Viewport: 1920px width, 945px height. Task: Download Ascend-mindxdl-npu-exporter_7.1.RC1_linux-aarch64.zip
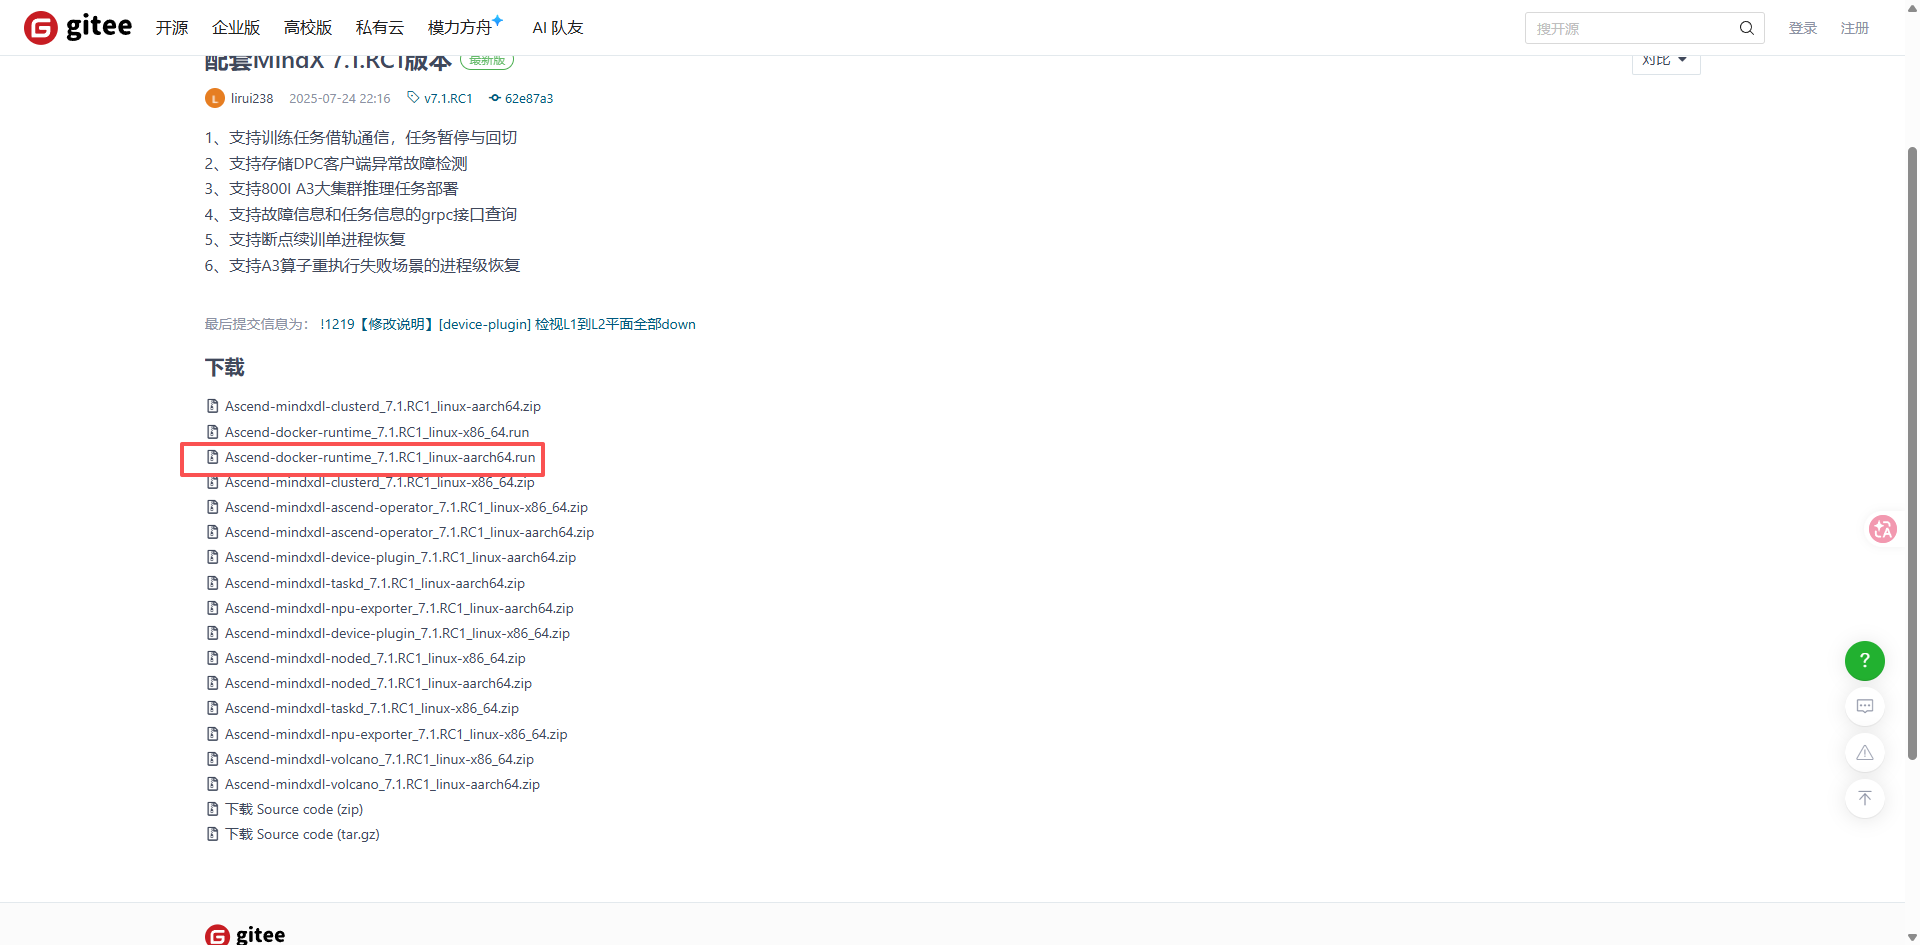(399, 608)
